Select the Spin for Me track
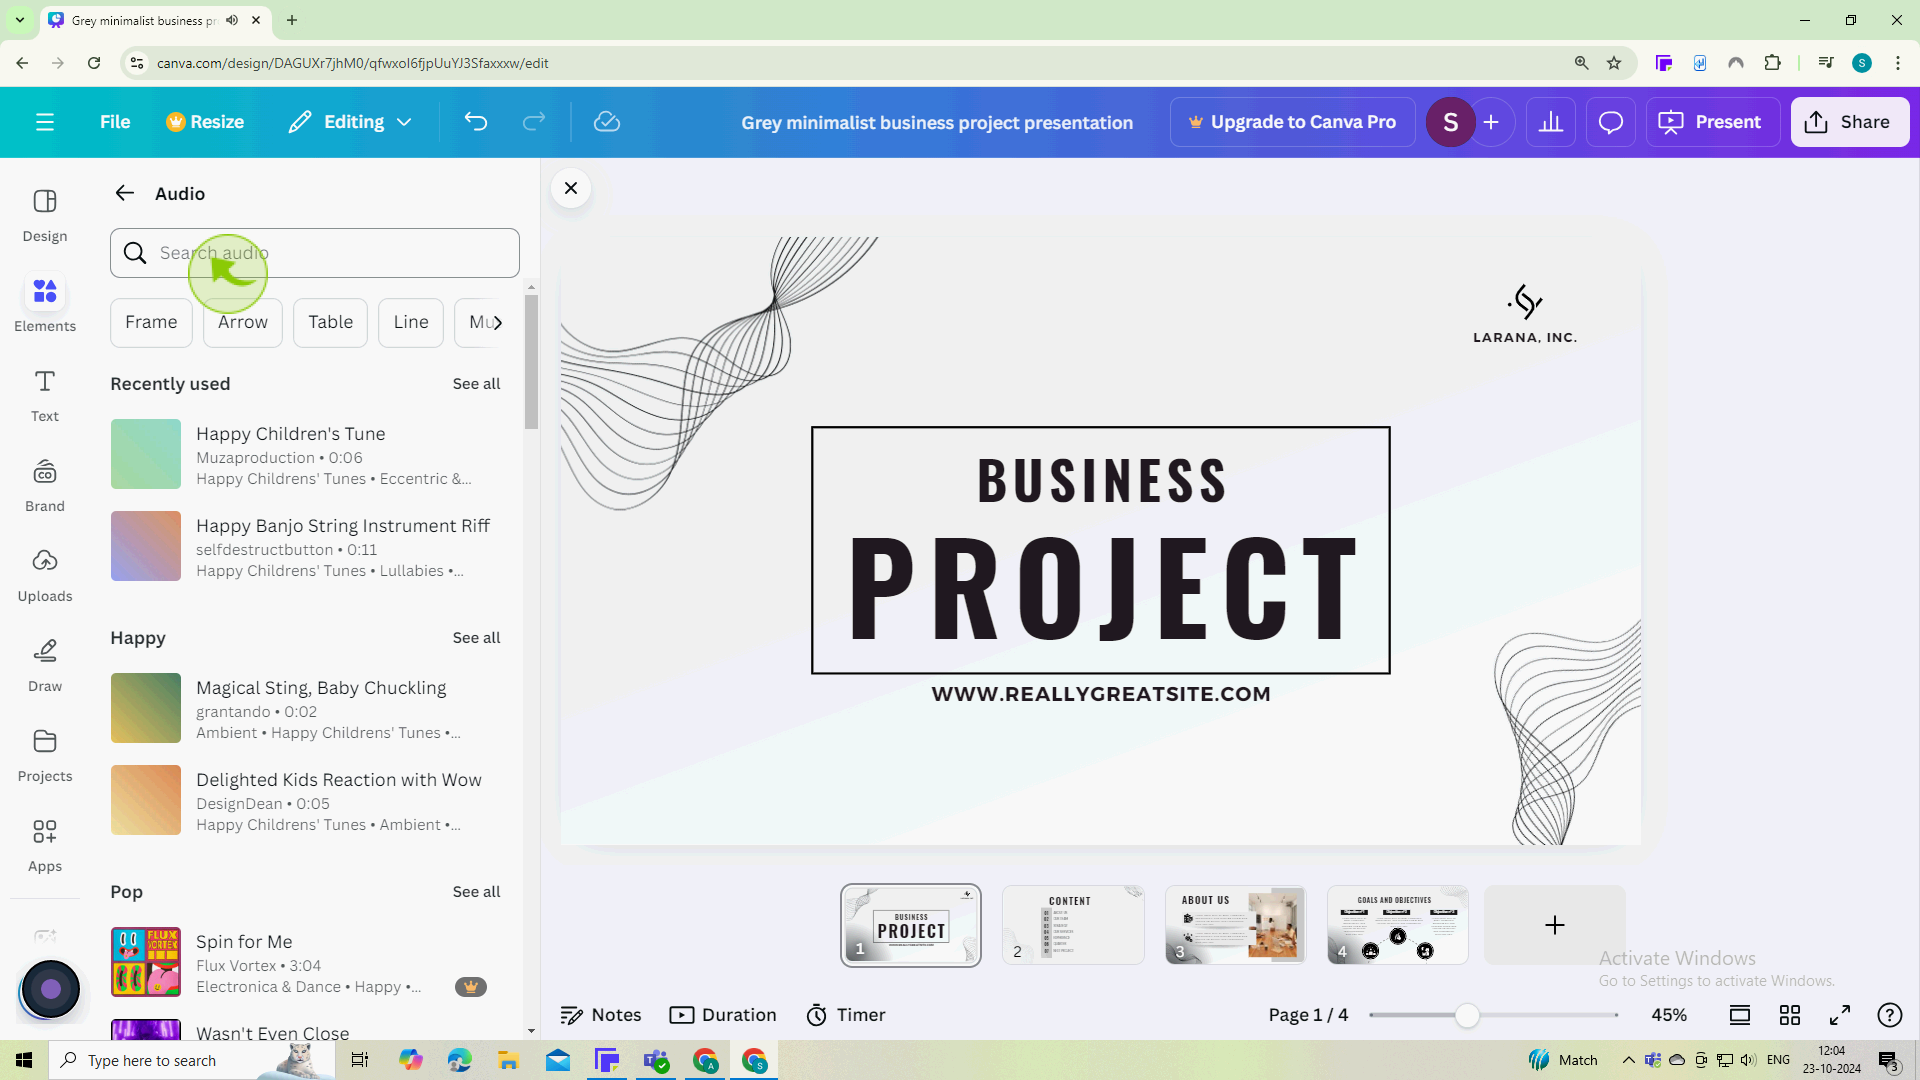The width and height of the screenshot is (1920, 1080). [x=305, y=963]
